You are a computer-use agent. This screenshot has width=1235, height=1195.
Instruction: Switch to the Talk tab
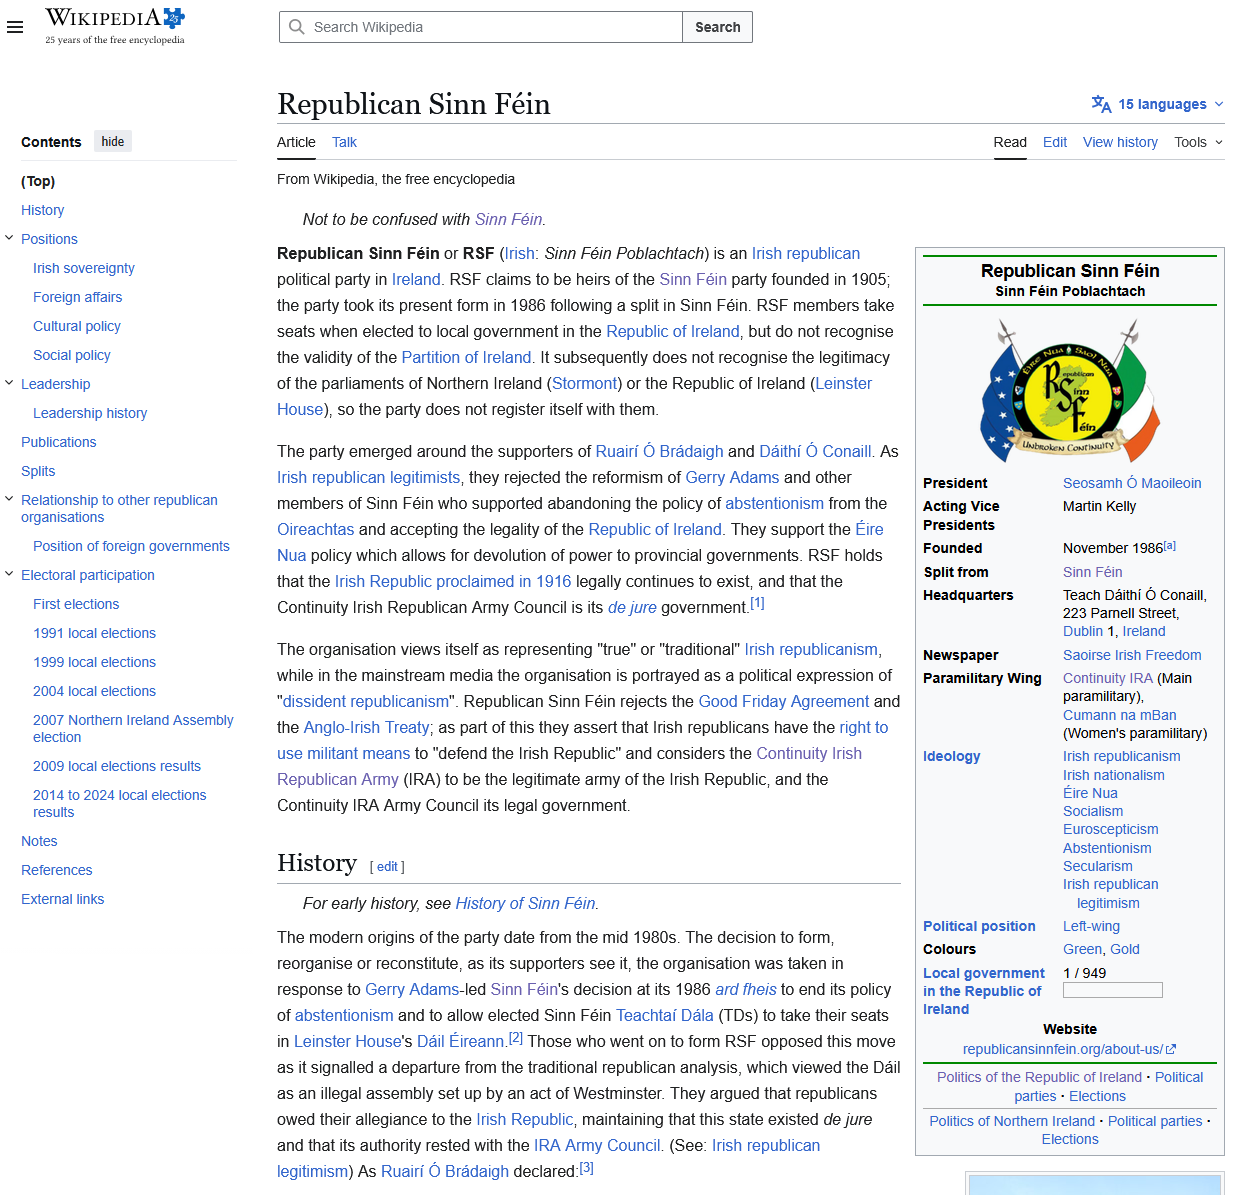click(344, 142)
